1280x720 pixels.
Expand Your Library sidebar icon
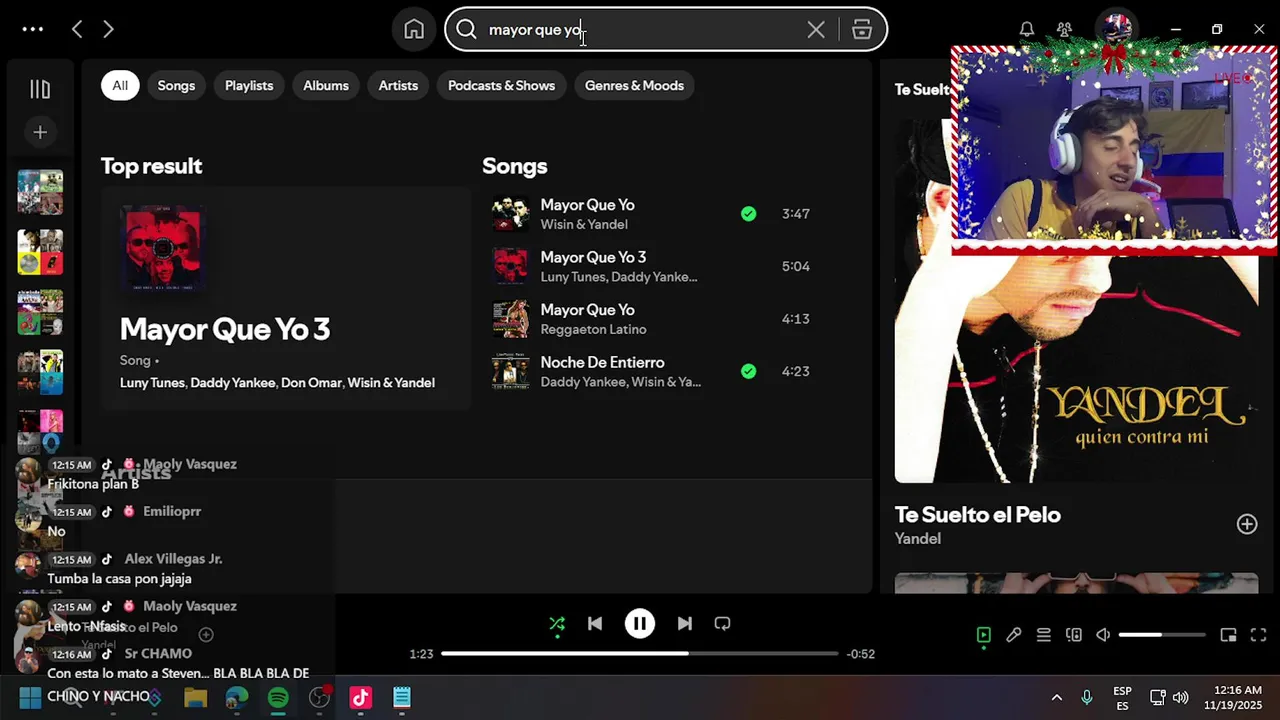(x=40, y=89)
